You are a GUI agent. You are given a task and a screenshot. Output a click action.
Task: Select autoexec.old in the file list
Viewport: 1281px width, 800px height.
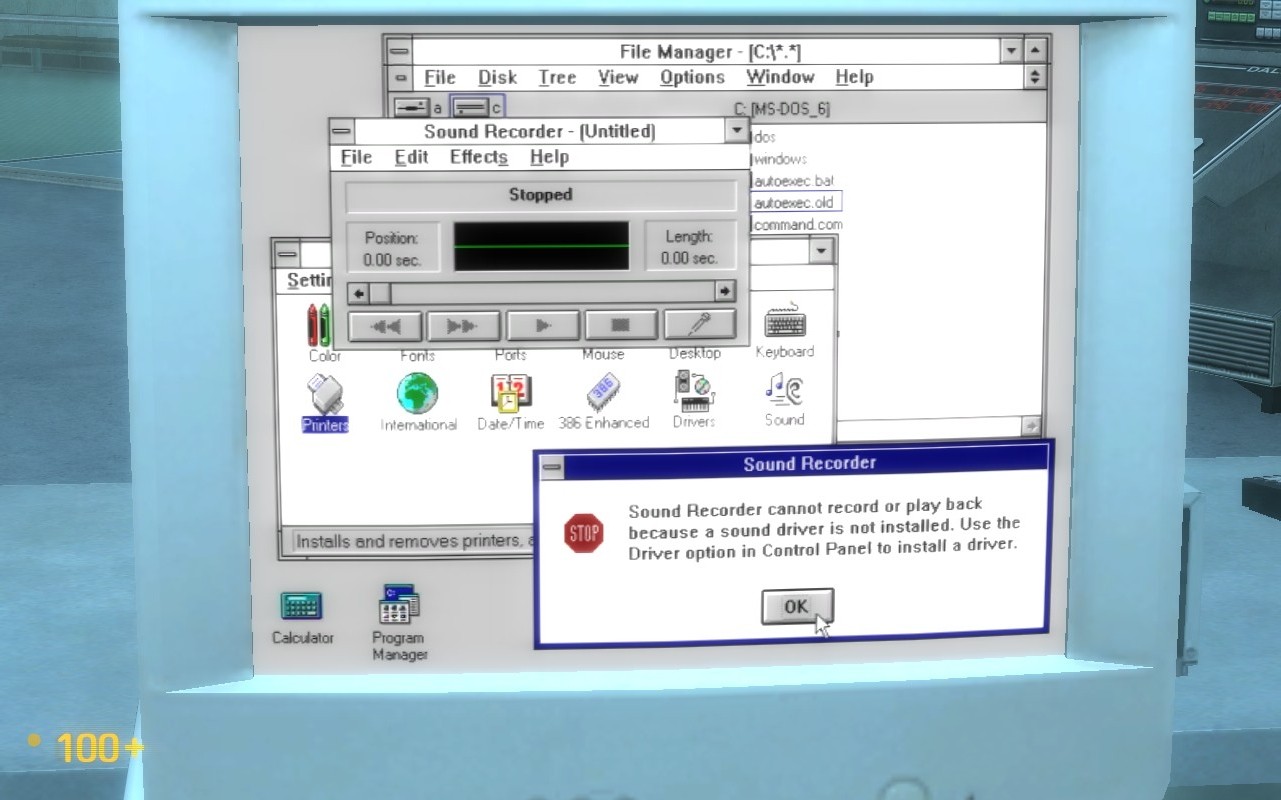795,201
